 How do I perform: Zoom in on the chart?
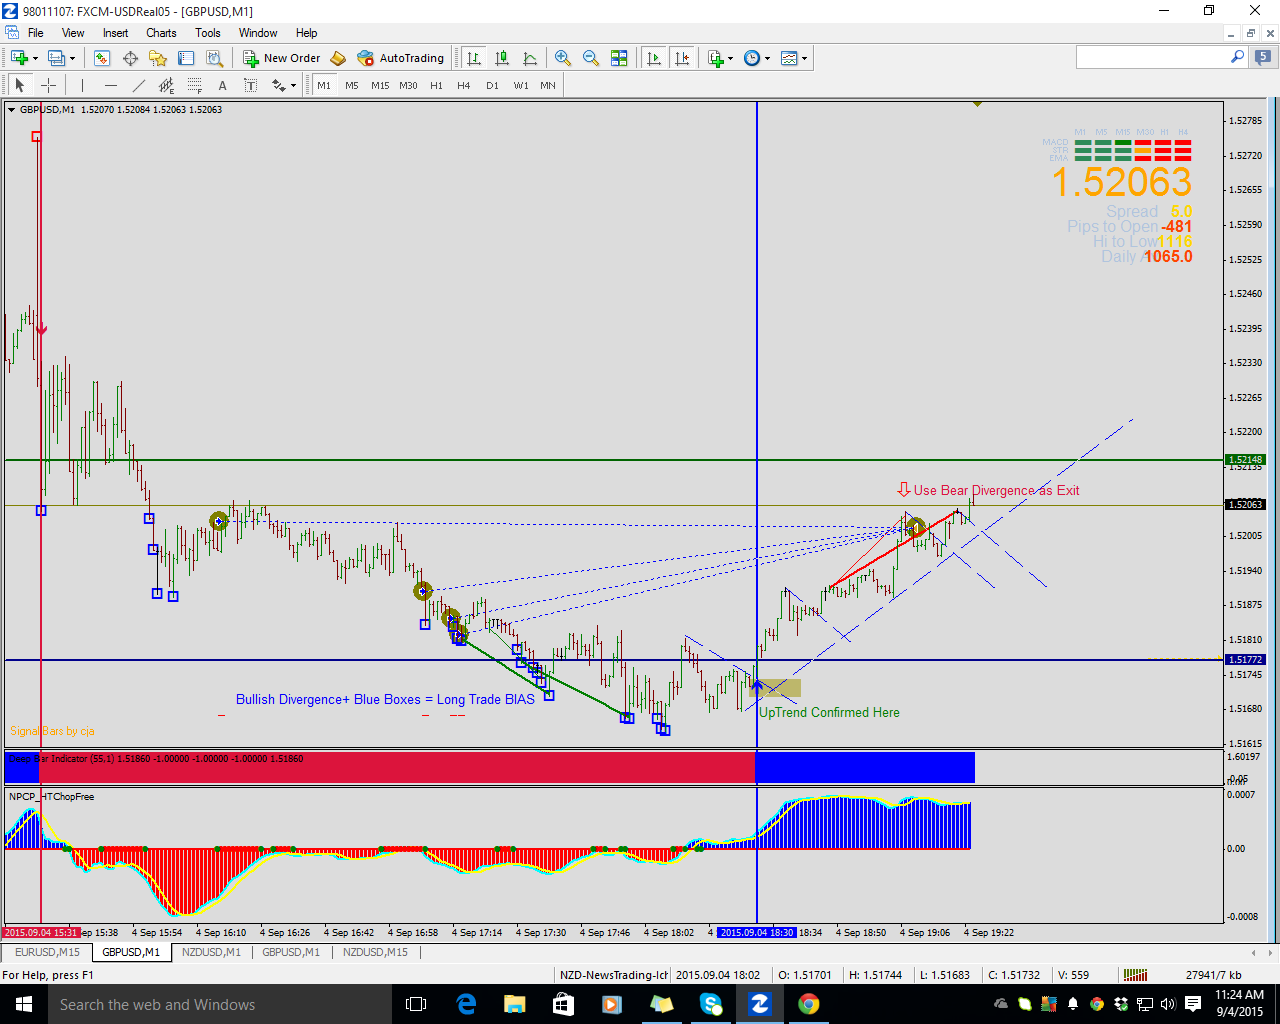point(563,58)
